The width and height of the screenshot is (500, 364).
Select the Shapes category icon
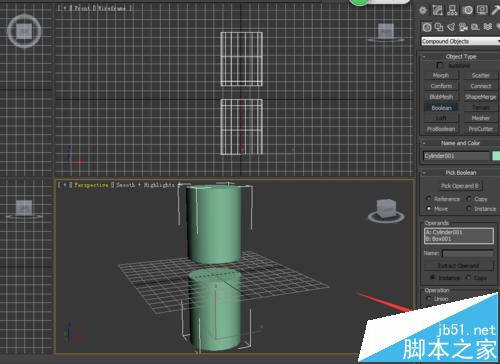pyautogui.click(x=439, y=27)
